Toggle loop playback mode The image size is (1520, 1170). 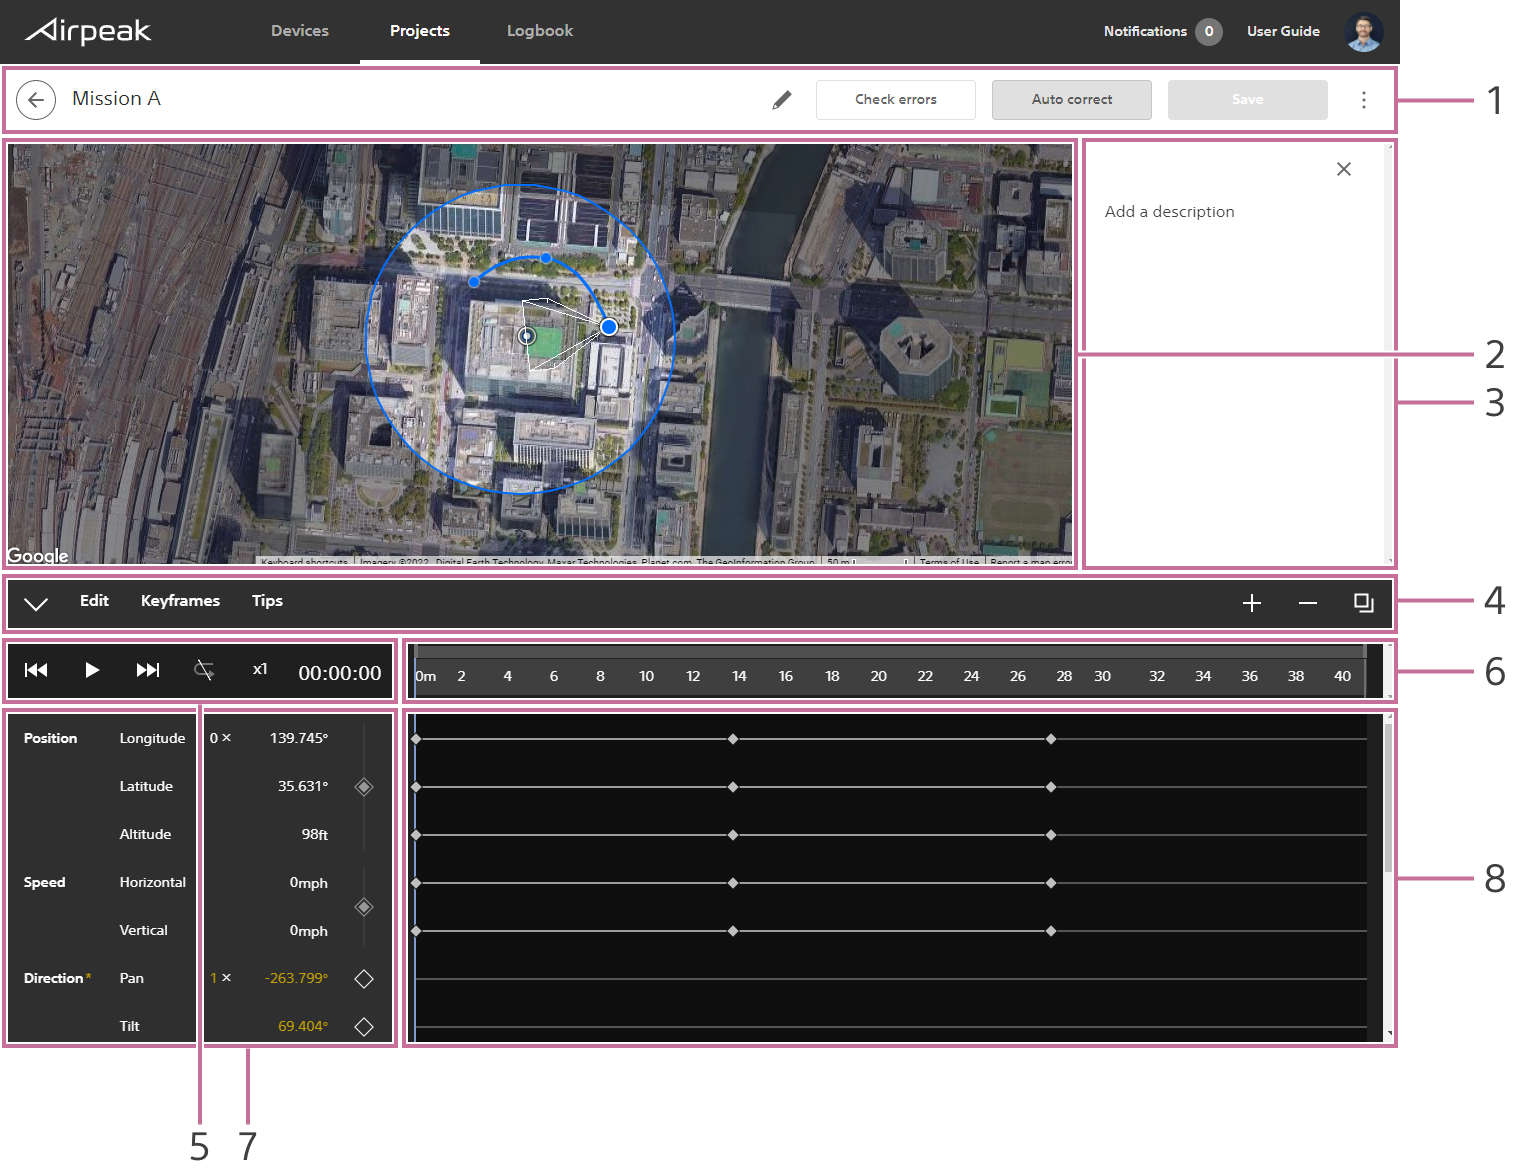[204, 670]
